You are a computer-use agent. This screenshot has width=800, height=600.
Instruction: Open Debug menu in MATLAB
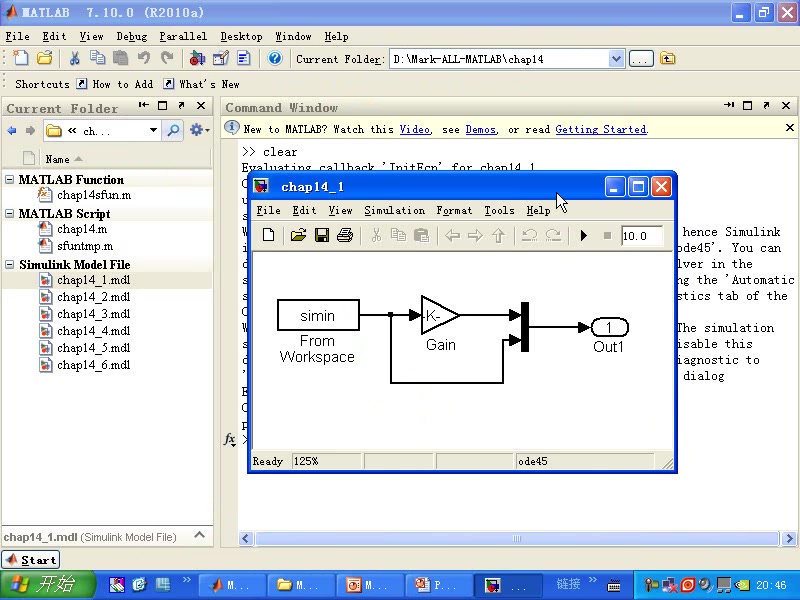(132, 37)
